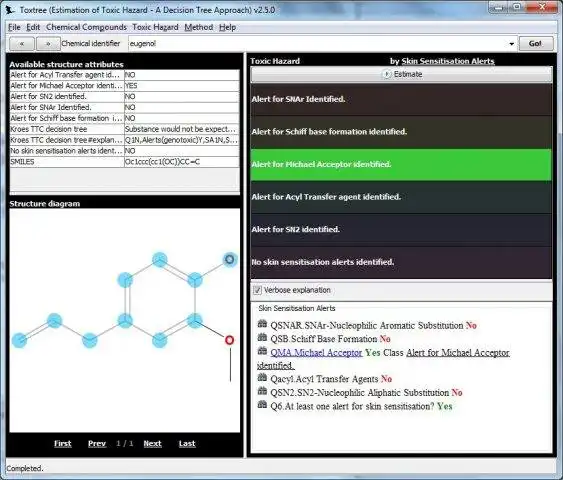Select the Alert for Schiff base formation row
Screen dimensions: 563x480
point(401,132)
